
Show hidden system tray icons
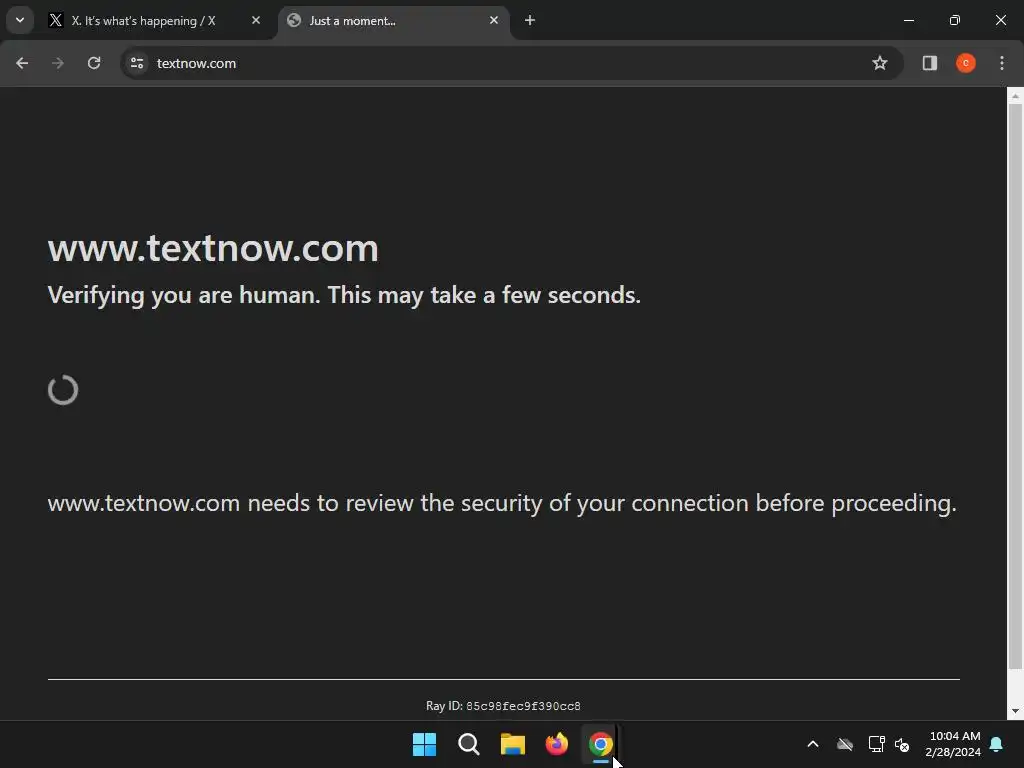pos(813,744)
